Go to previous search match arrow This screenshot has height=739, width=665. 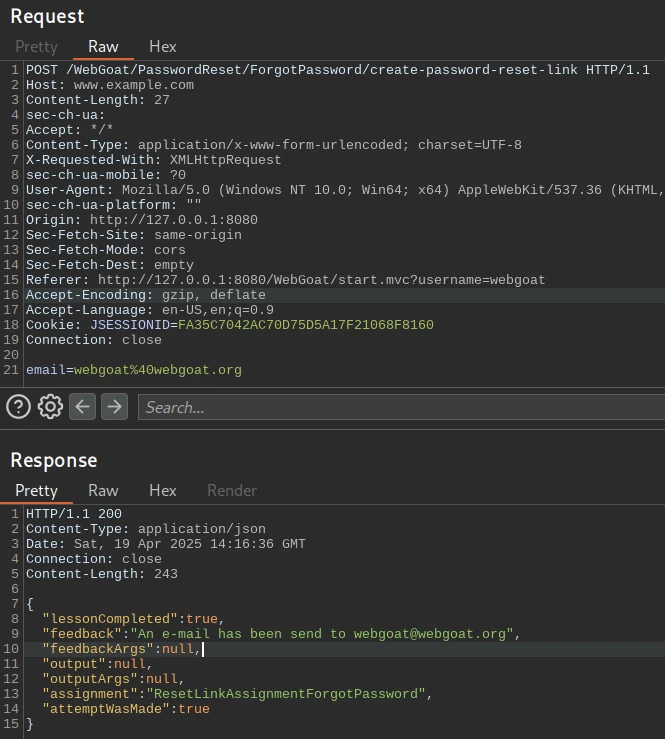(x=82, y=406)
